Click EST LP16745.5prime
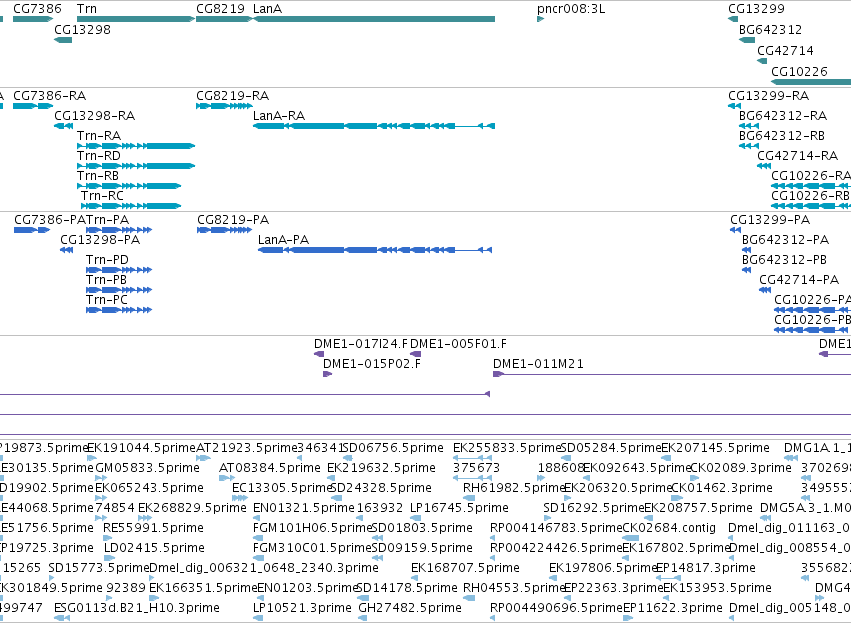 [x=415, y=519]
